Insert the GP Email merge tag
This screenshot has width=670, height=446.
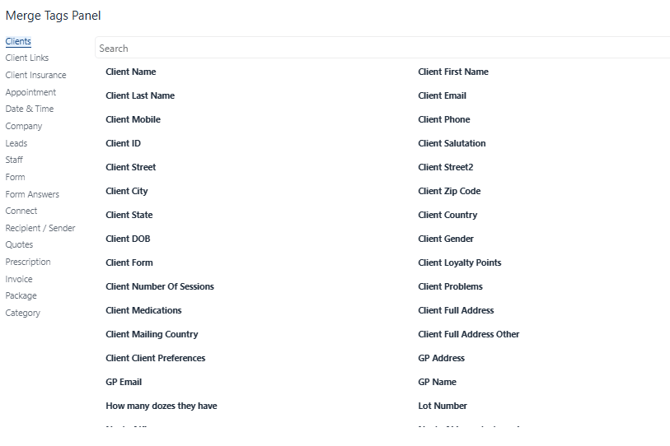[x=125, y=382]
